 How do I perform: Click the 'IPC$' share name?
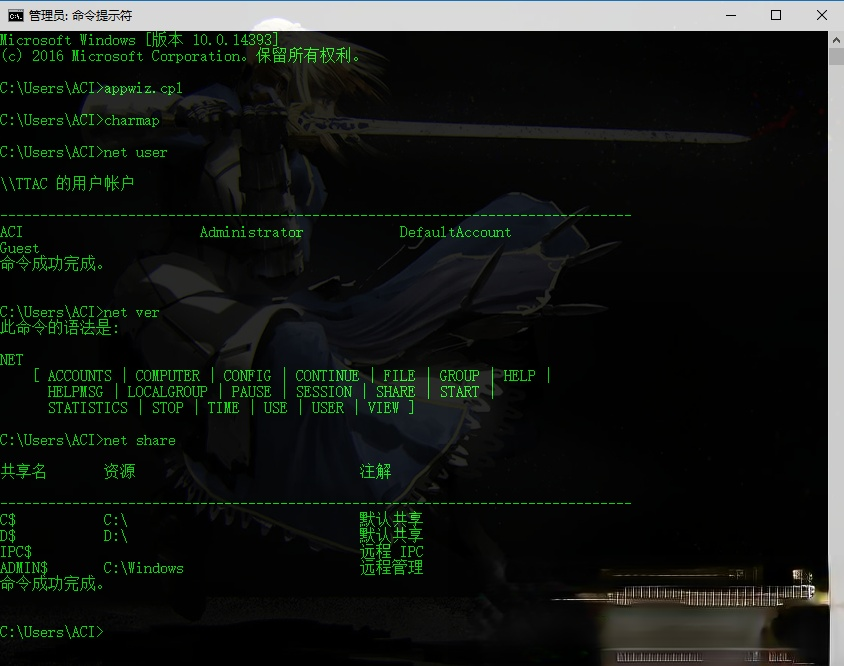(x=16, y=552)
